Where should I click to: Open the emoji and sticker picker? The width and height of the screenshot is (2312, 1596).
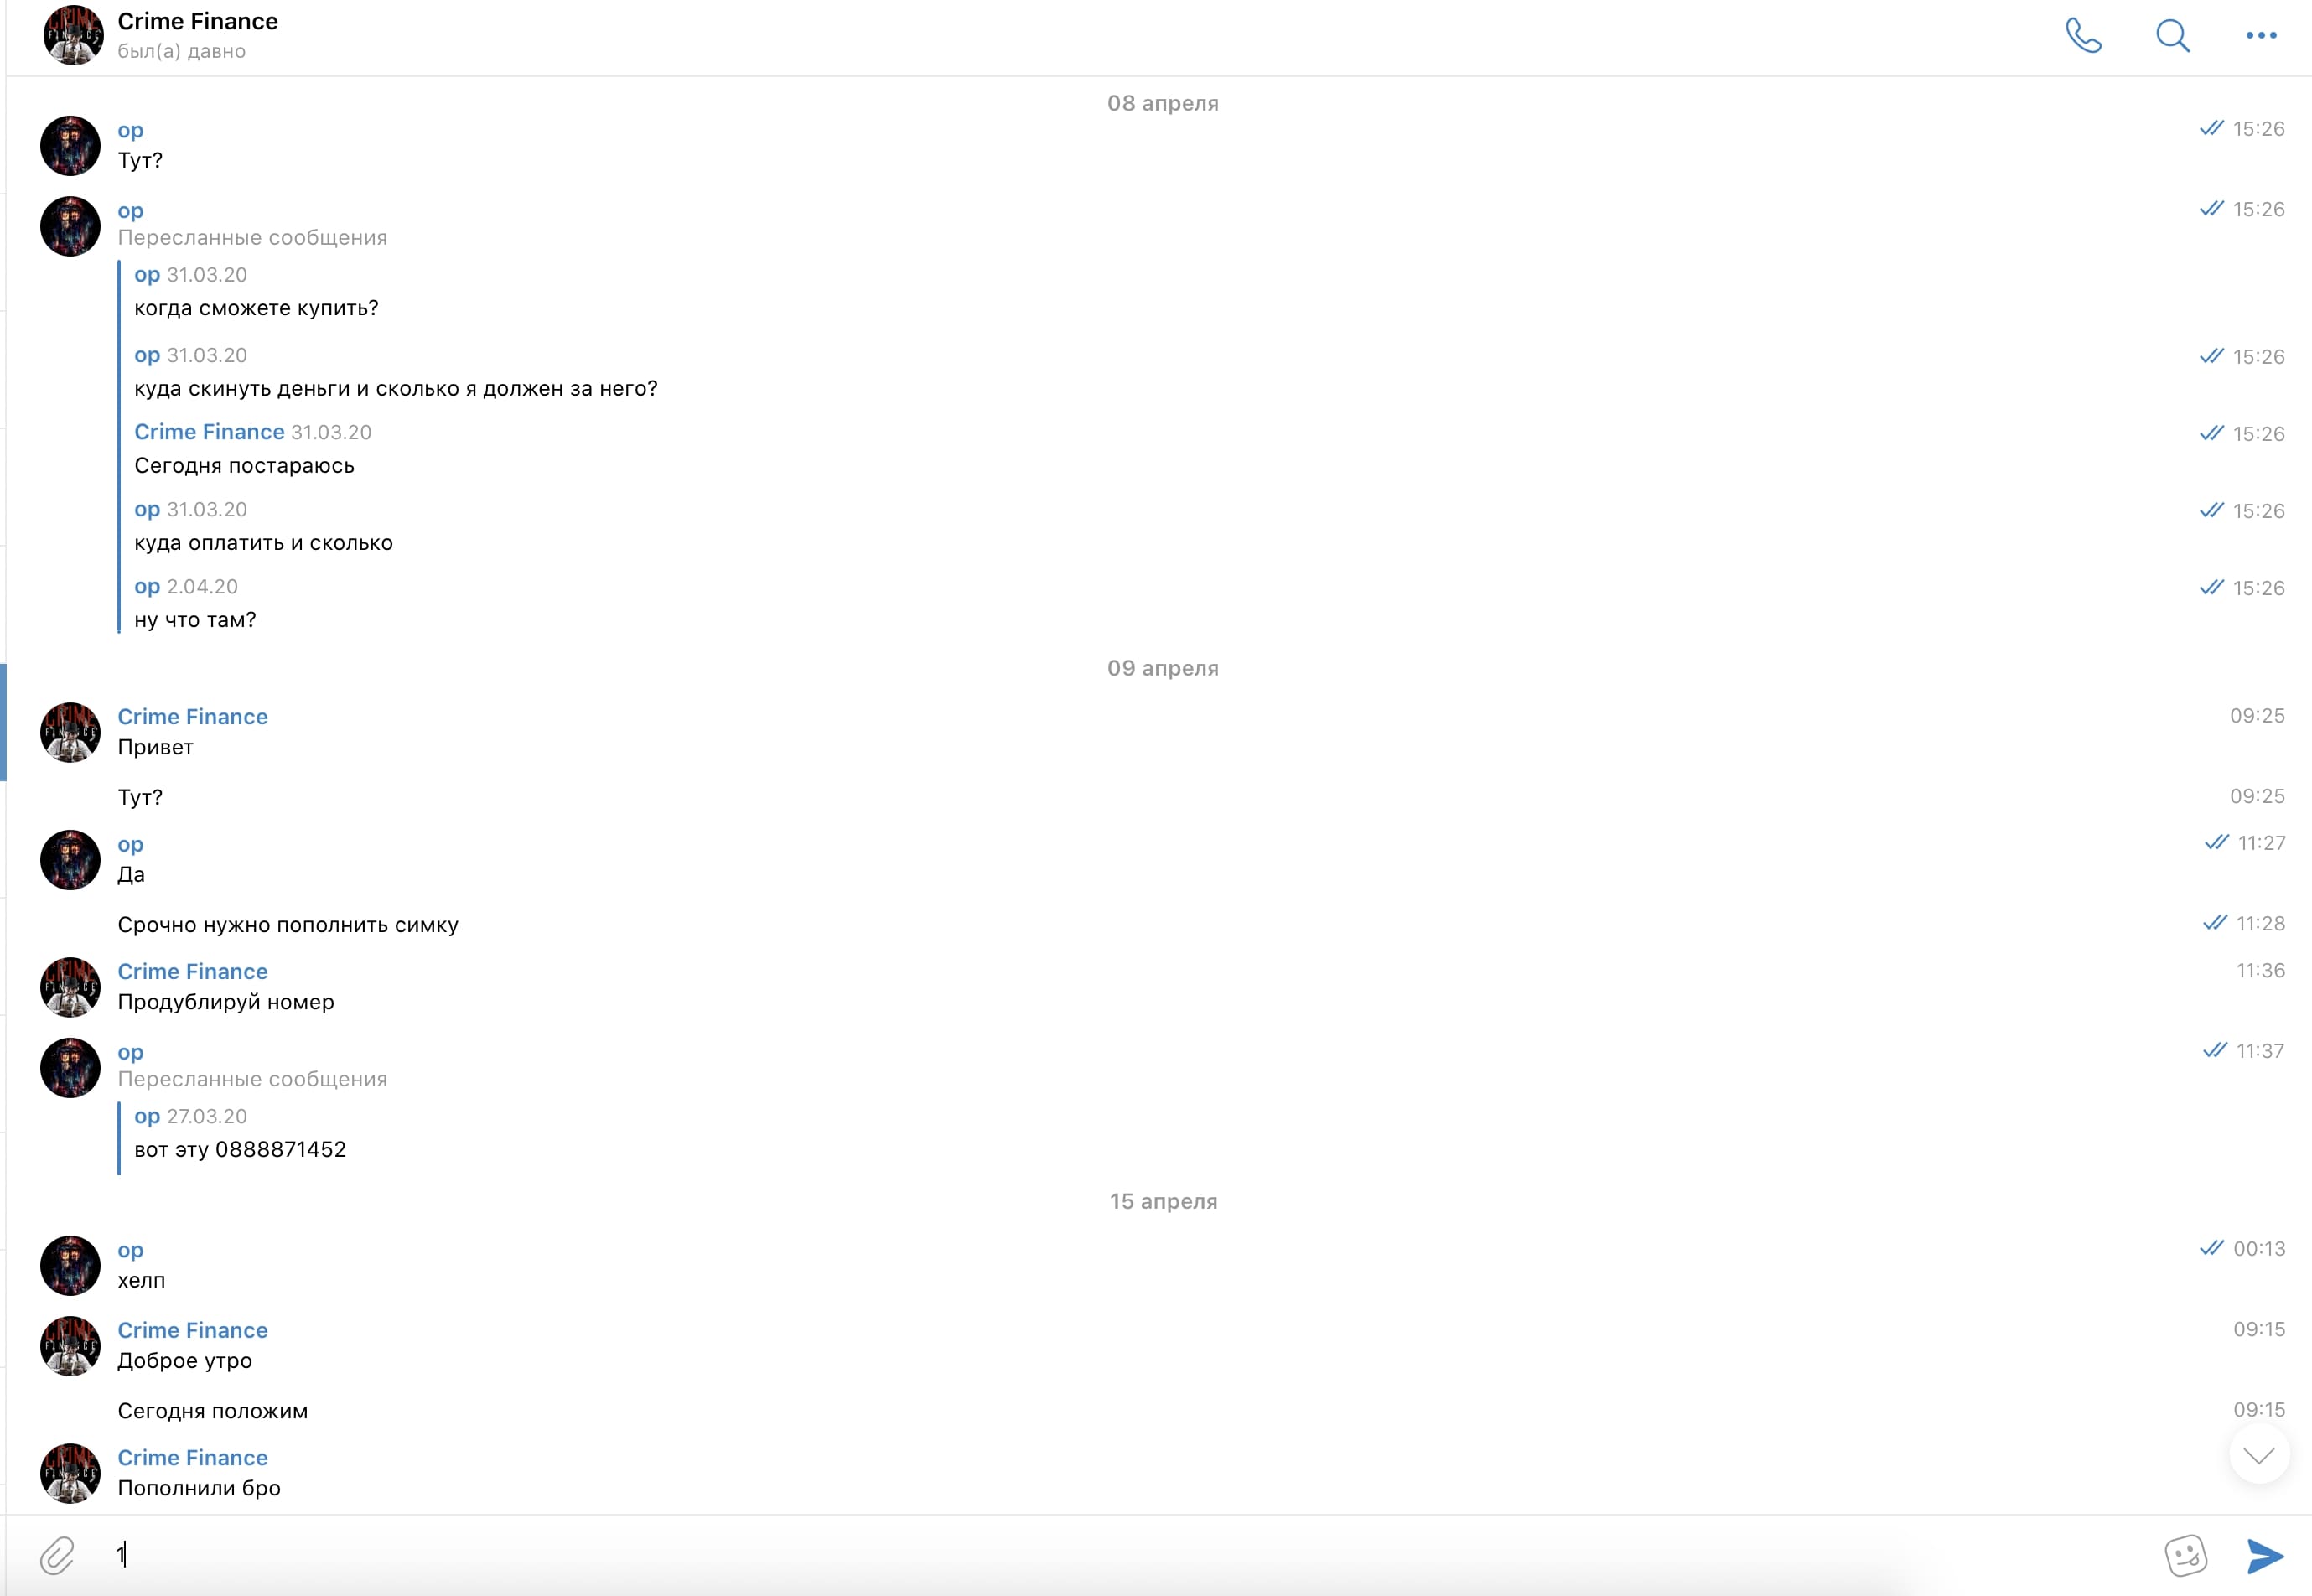[2185, 1556]
